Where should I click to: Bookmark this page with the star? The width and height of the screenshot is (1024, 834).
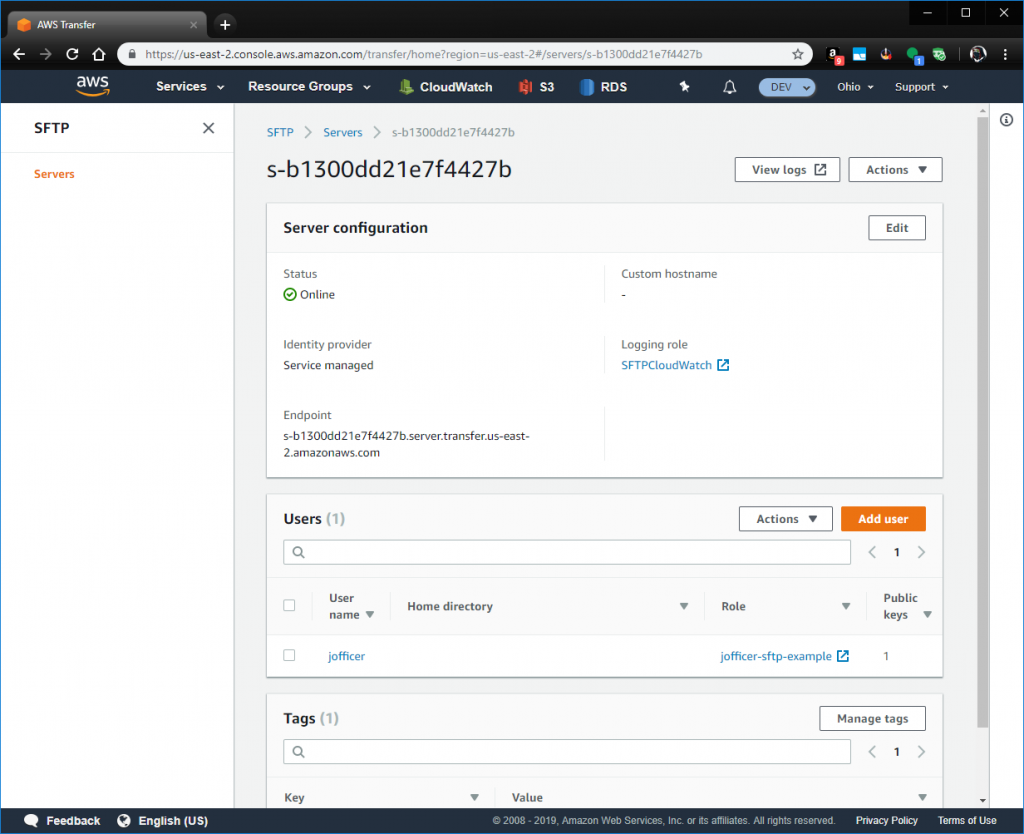click(797, 54)
